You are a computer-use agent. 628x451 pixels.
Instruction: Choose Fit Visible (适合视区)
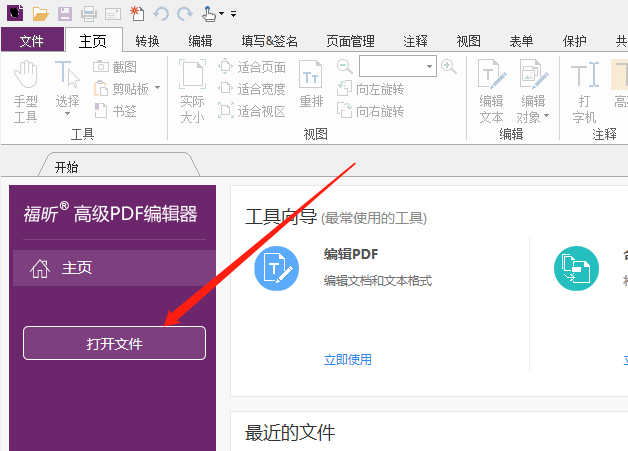pos(252,111)
